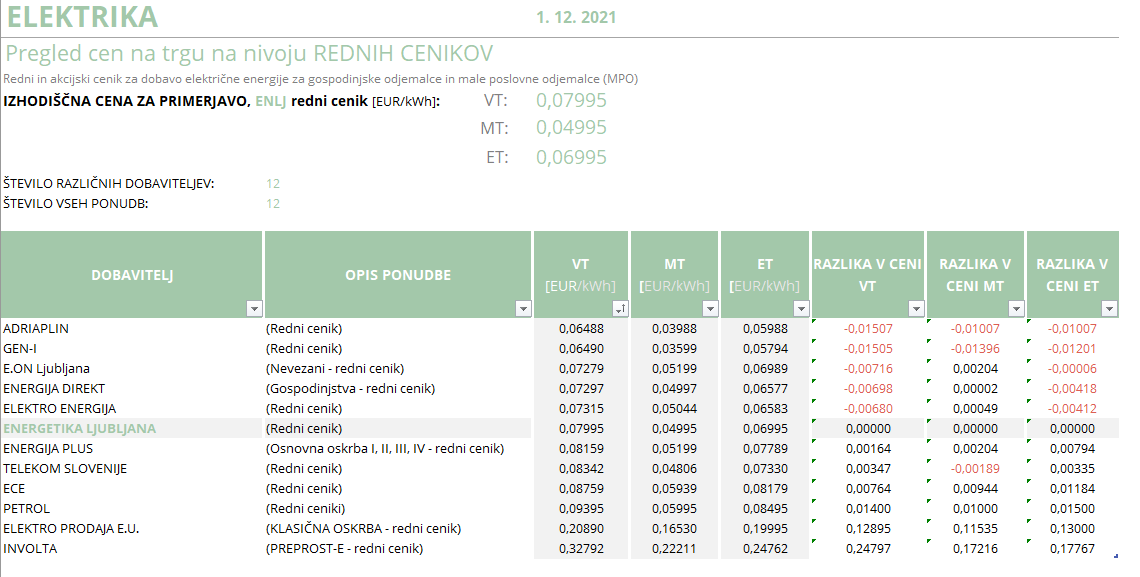Open the DOBAVITELJ column filter dropdown
Screen dimensions: 1140x577
point(254,309)
